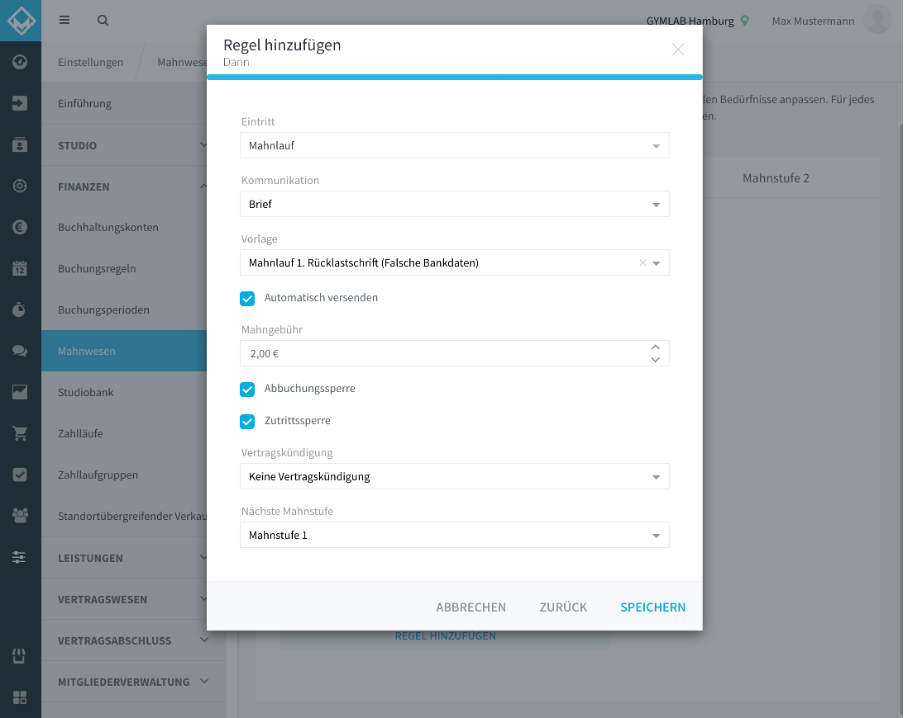
Task: Toggle the Abbuchungssperre checkbox
Action: click(247, 389)
